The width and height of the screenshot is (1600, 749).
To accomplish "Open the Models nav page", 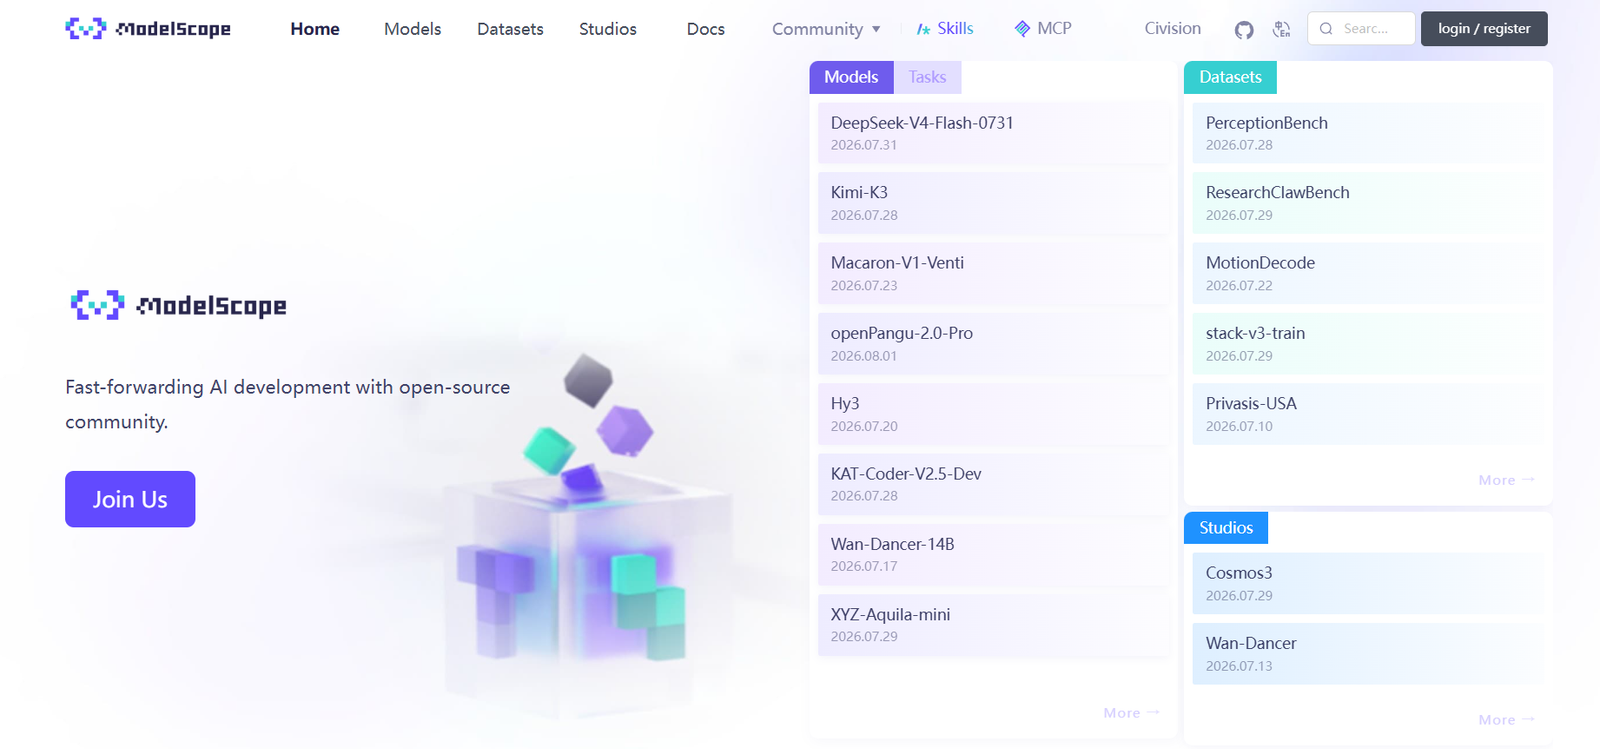I will click(412, 29).
